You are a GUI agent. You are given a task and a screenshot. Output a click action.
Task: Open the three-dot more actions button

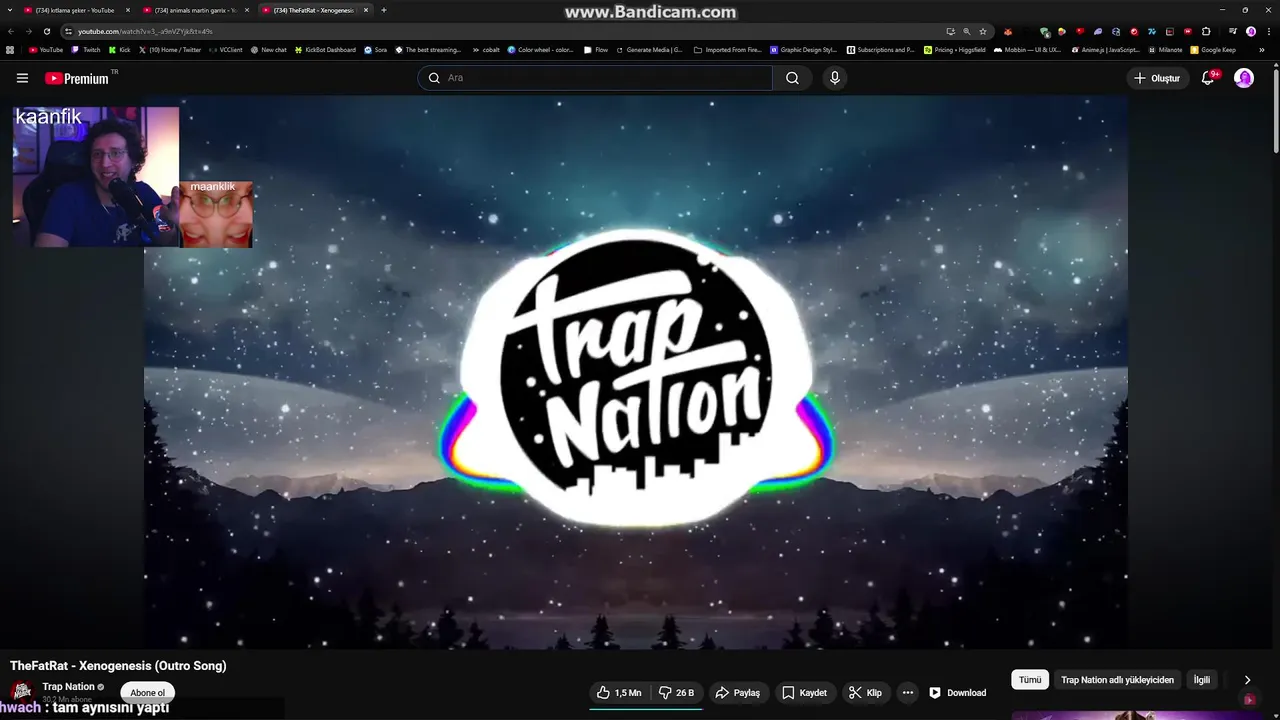[x=907, y=692]
